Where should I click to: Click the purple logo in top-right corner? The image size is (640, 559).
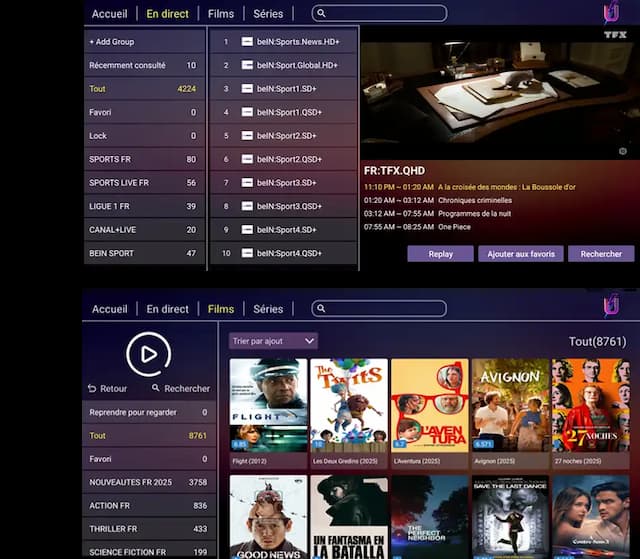point(611,13)
